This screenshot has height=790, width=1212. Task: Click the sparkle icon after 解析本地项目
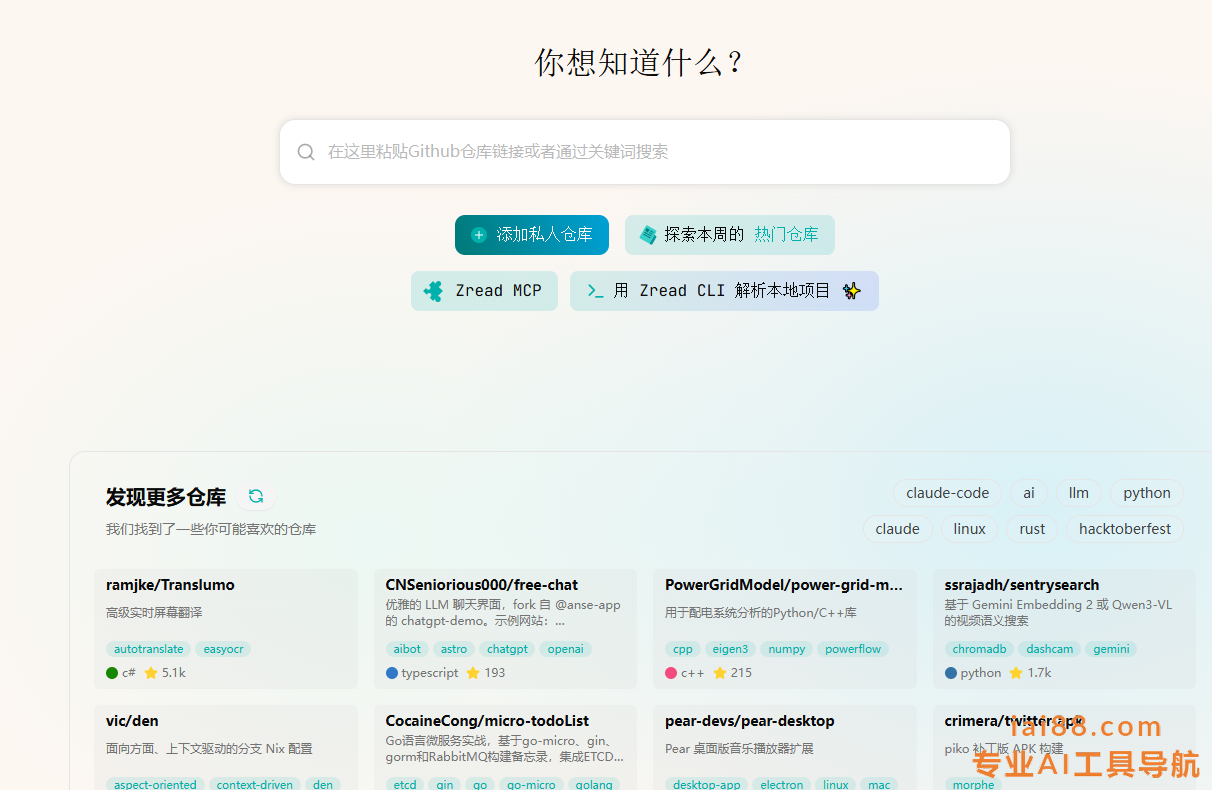pyautogui.click(x=851, y=291)
